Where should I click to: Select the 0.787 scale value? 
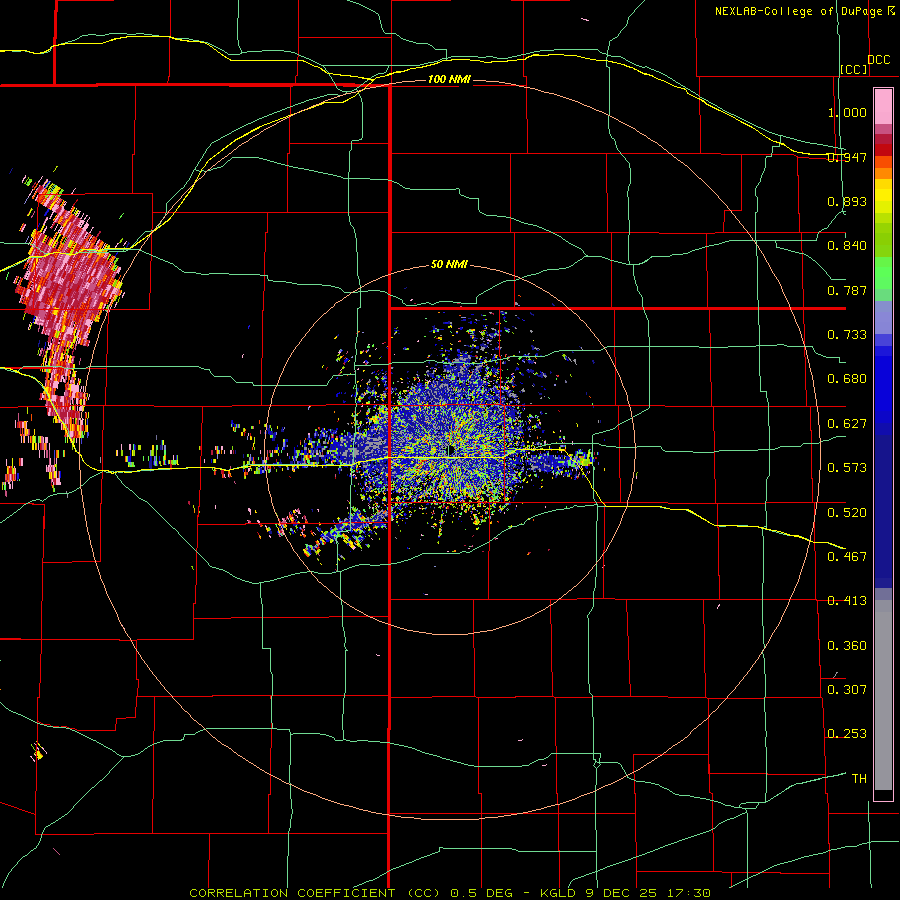pyautogui.click(x=847, y=290)
